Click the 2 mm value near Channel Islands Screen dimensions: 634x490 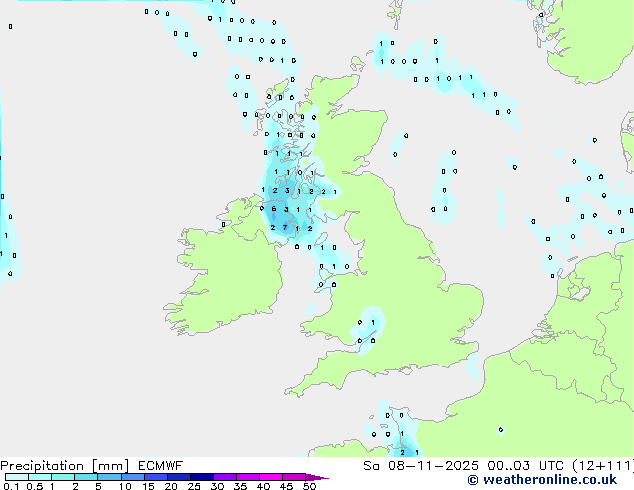pyautogui.click(x=402, y=453)
